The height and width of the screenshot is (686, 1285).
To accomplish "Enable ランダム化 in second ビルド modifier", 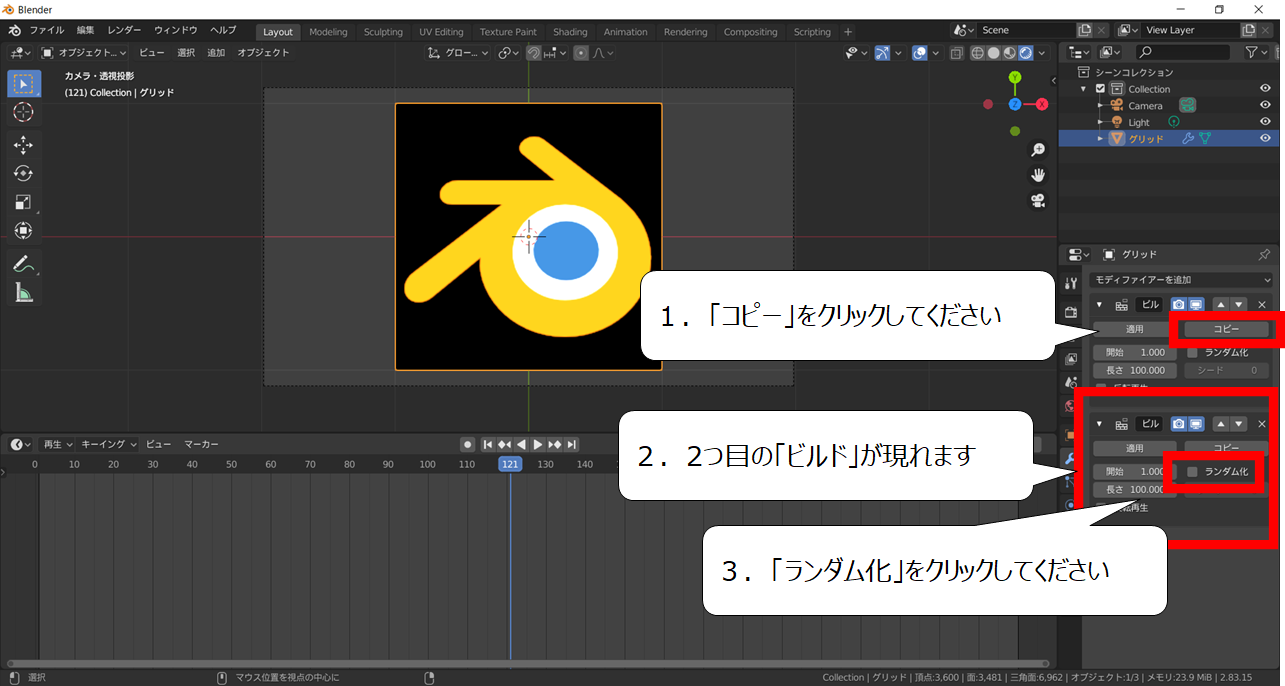I will click(x=1192, y=471).
